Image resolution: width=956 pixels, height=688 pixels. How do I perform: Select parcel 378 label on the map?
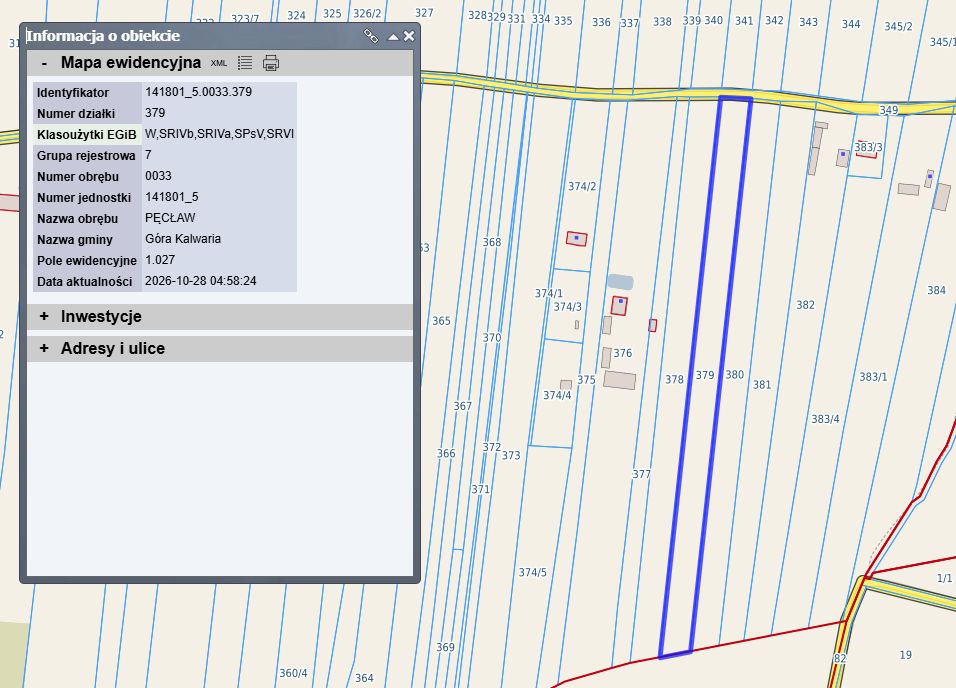tap(674, 379)
